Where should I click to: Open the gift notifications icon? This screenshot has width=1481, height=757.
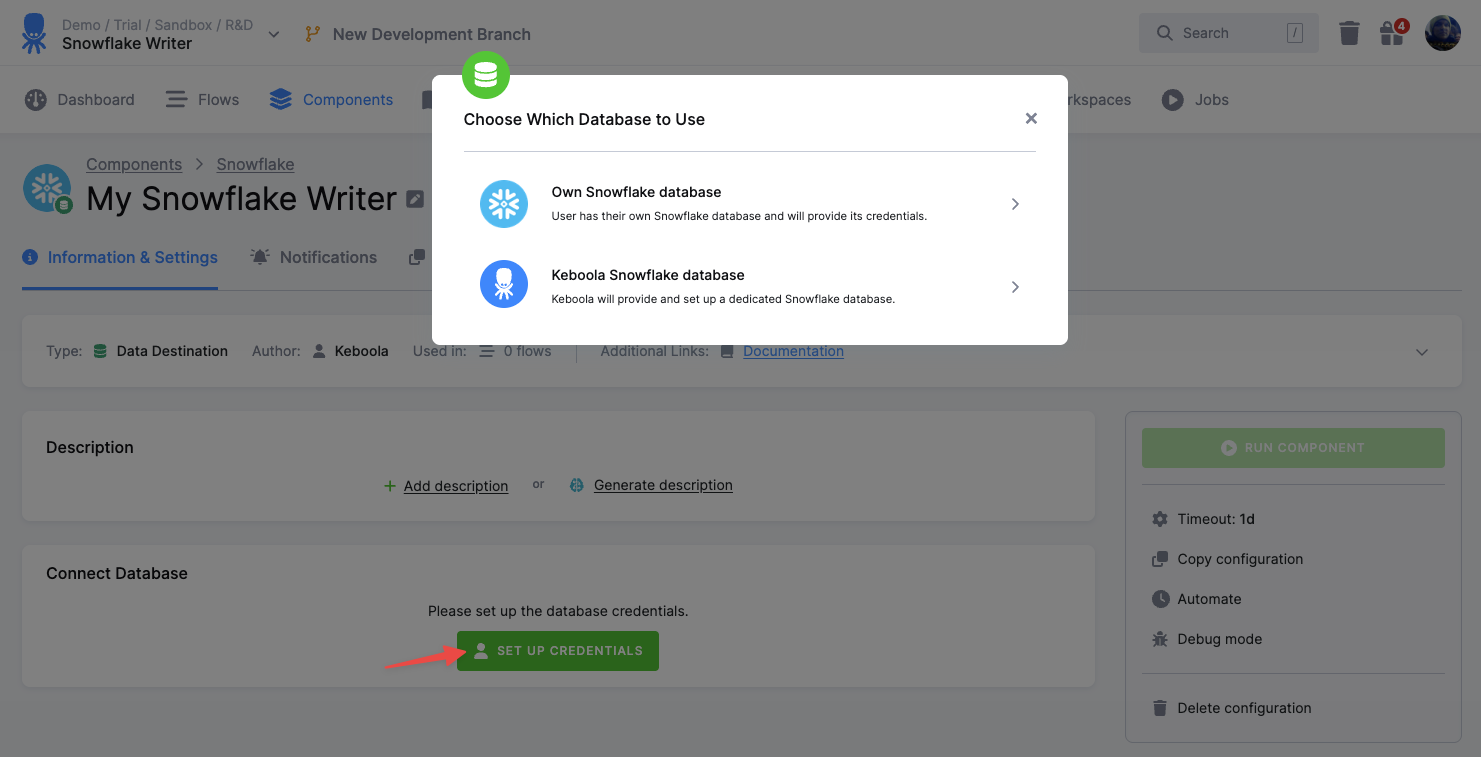[x=1392, y=33]
